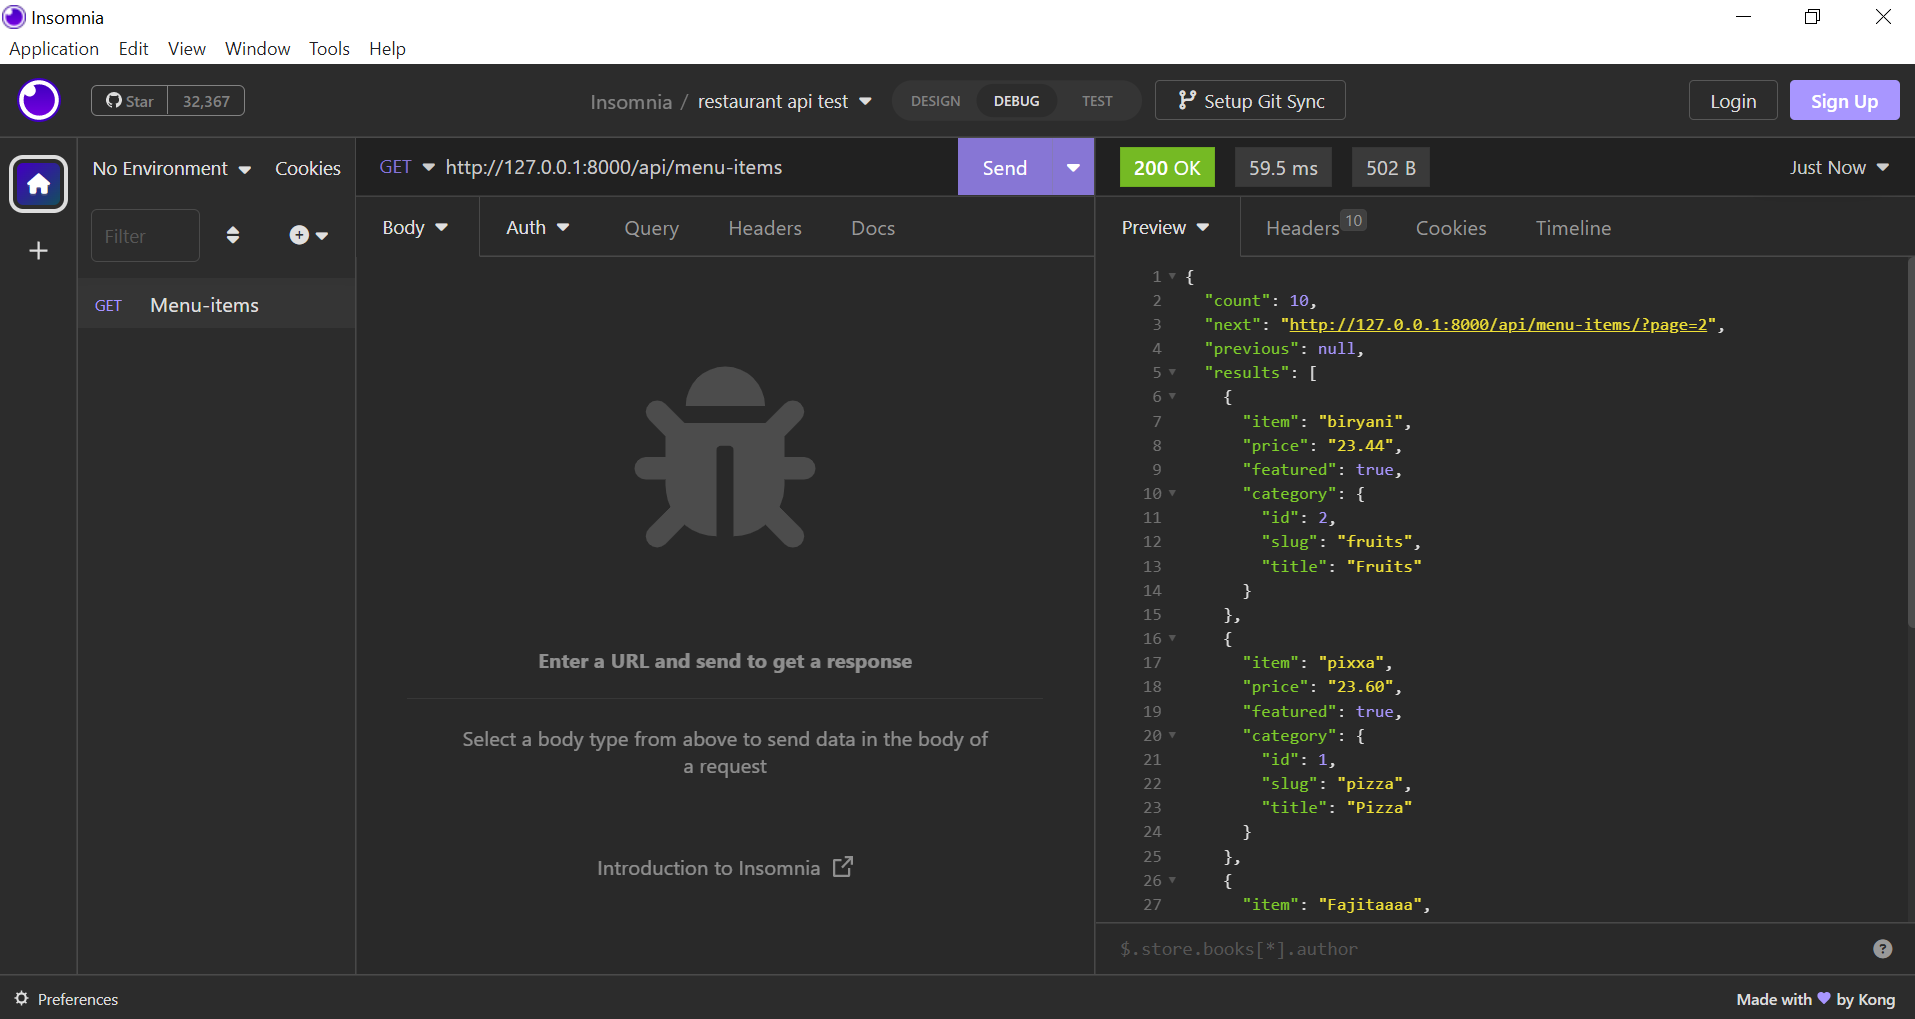Viewport: 1915px width, 1019px height.
Task: Click the Setup Git Sync button
Action: [1250, 101]
